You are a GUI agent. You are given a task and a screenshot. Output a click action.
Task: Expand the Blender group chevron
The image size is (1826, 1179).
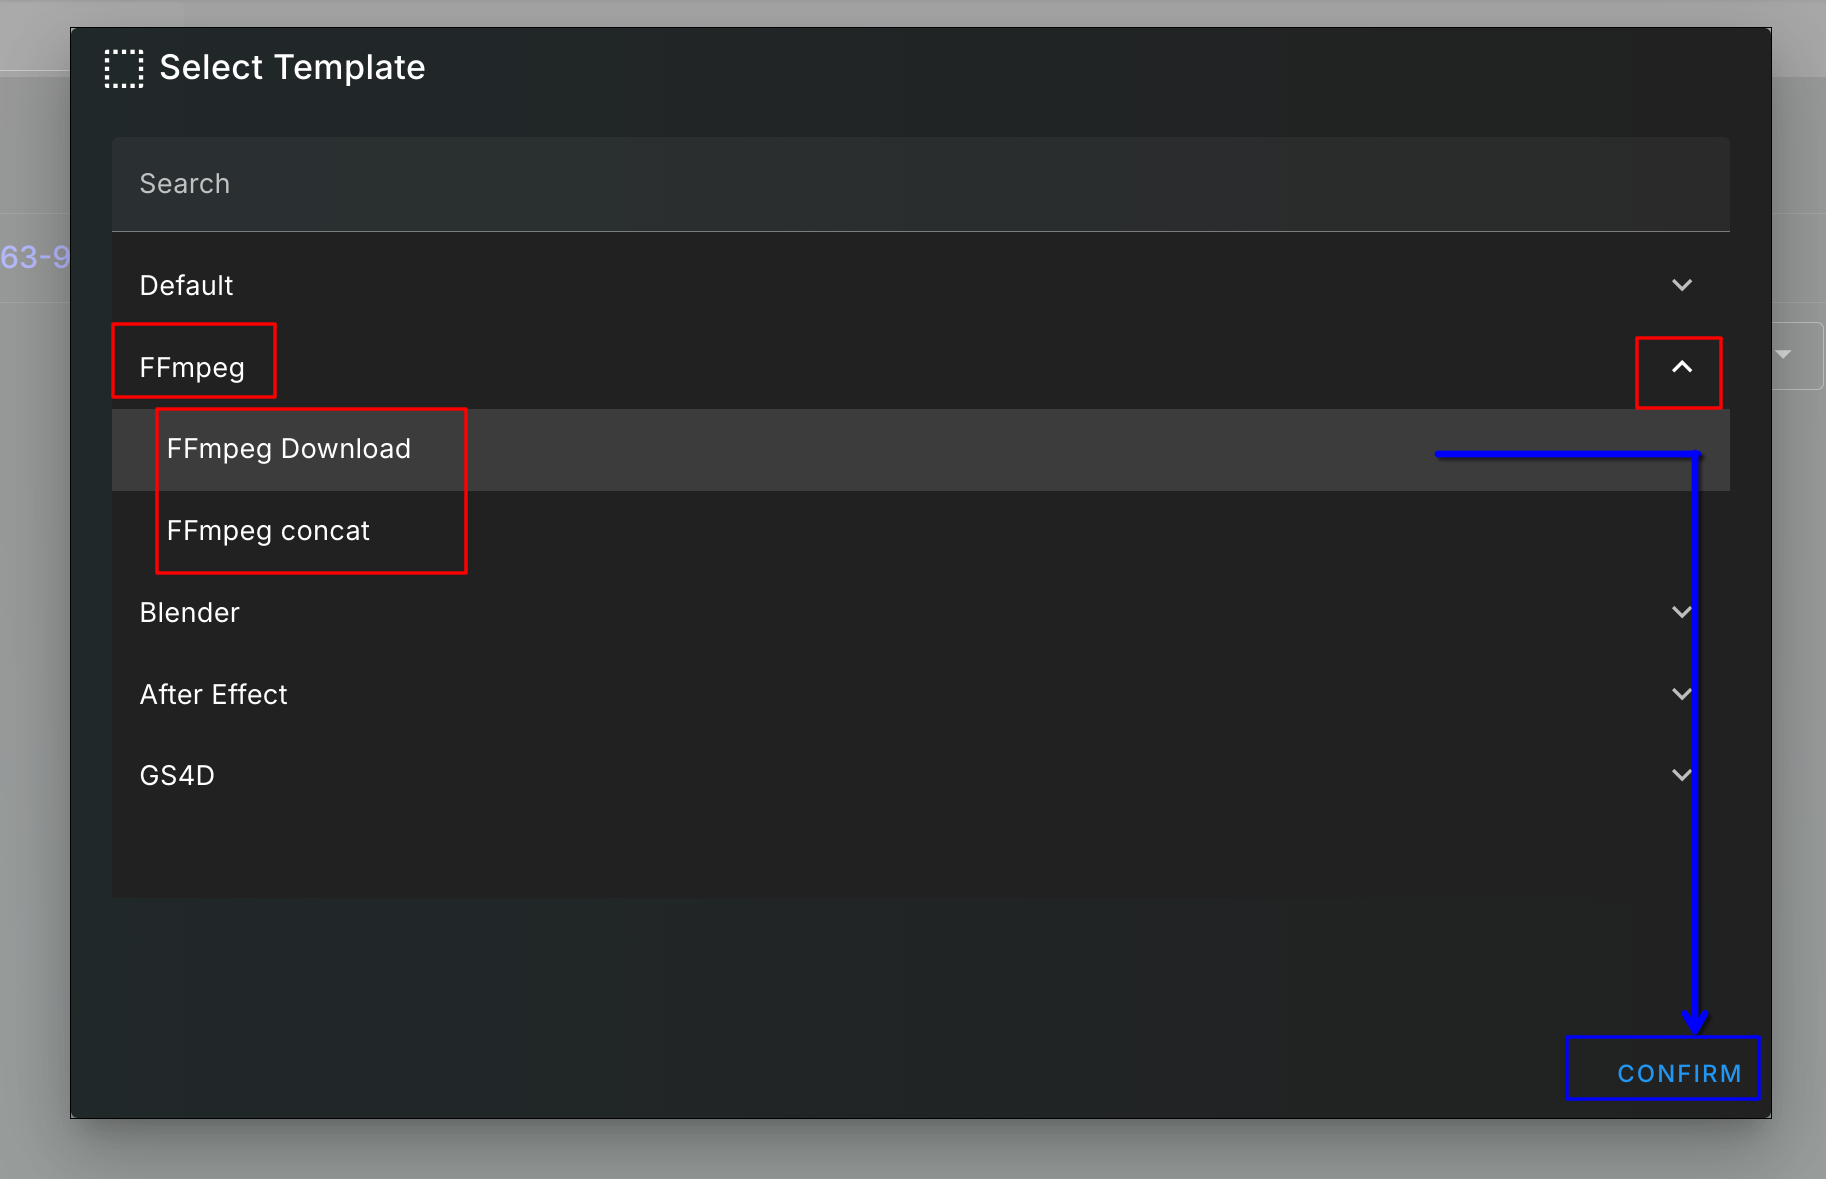pos(1682,612)
